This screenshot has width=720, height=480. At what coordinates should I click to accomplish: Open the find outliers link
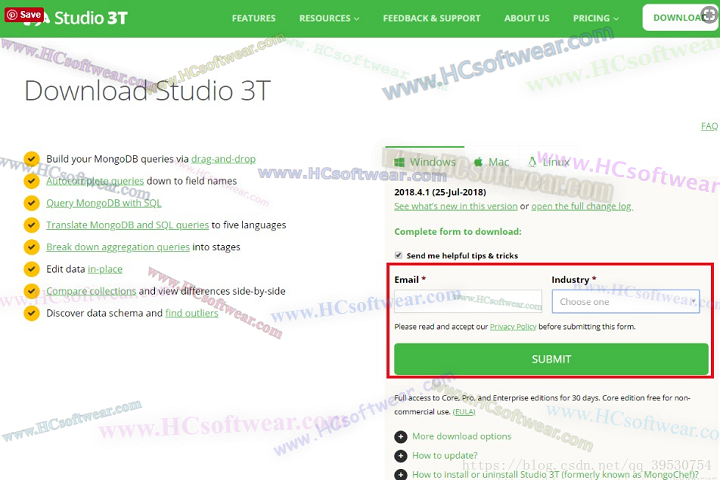(191, 313)
